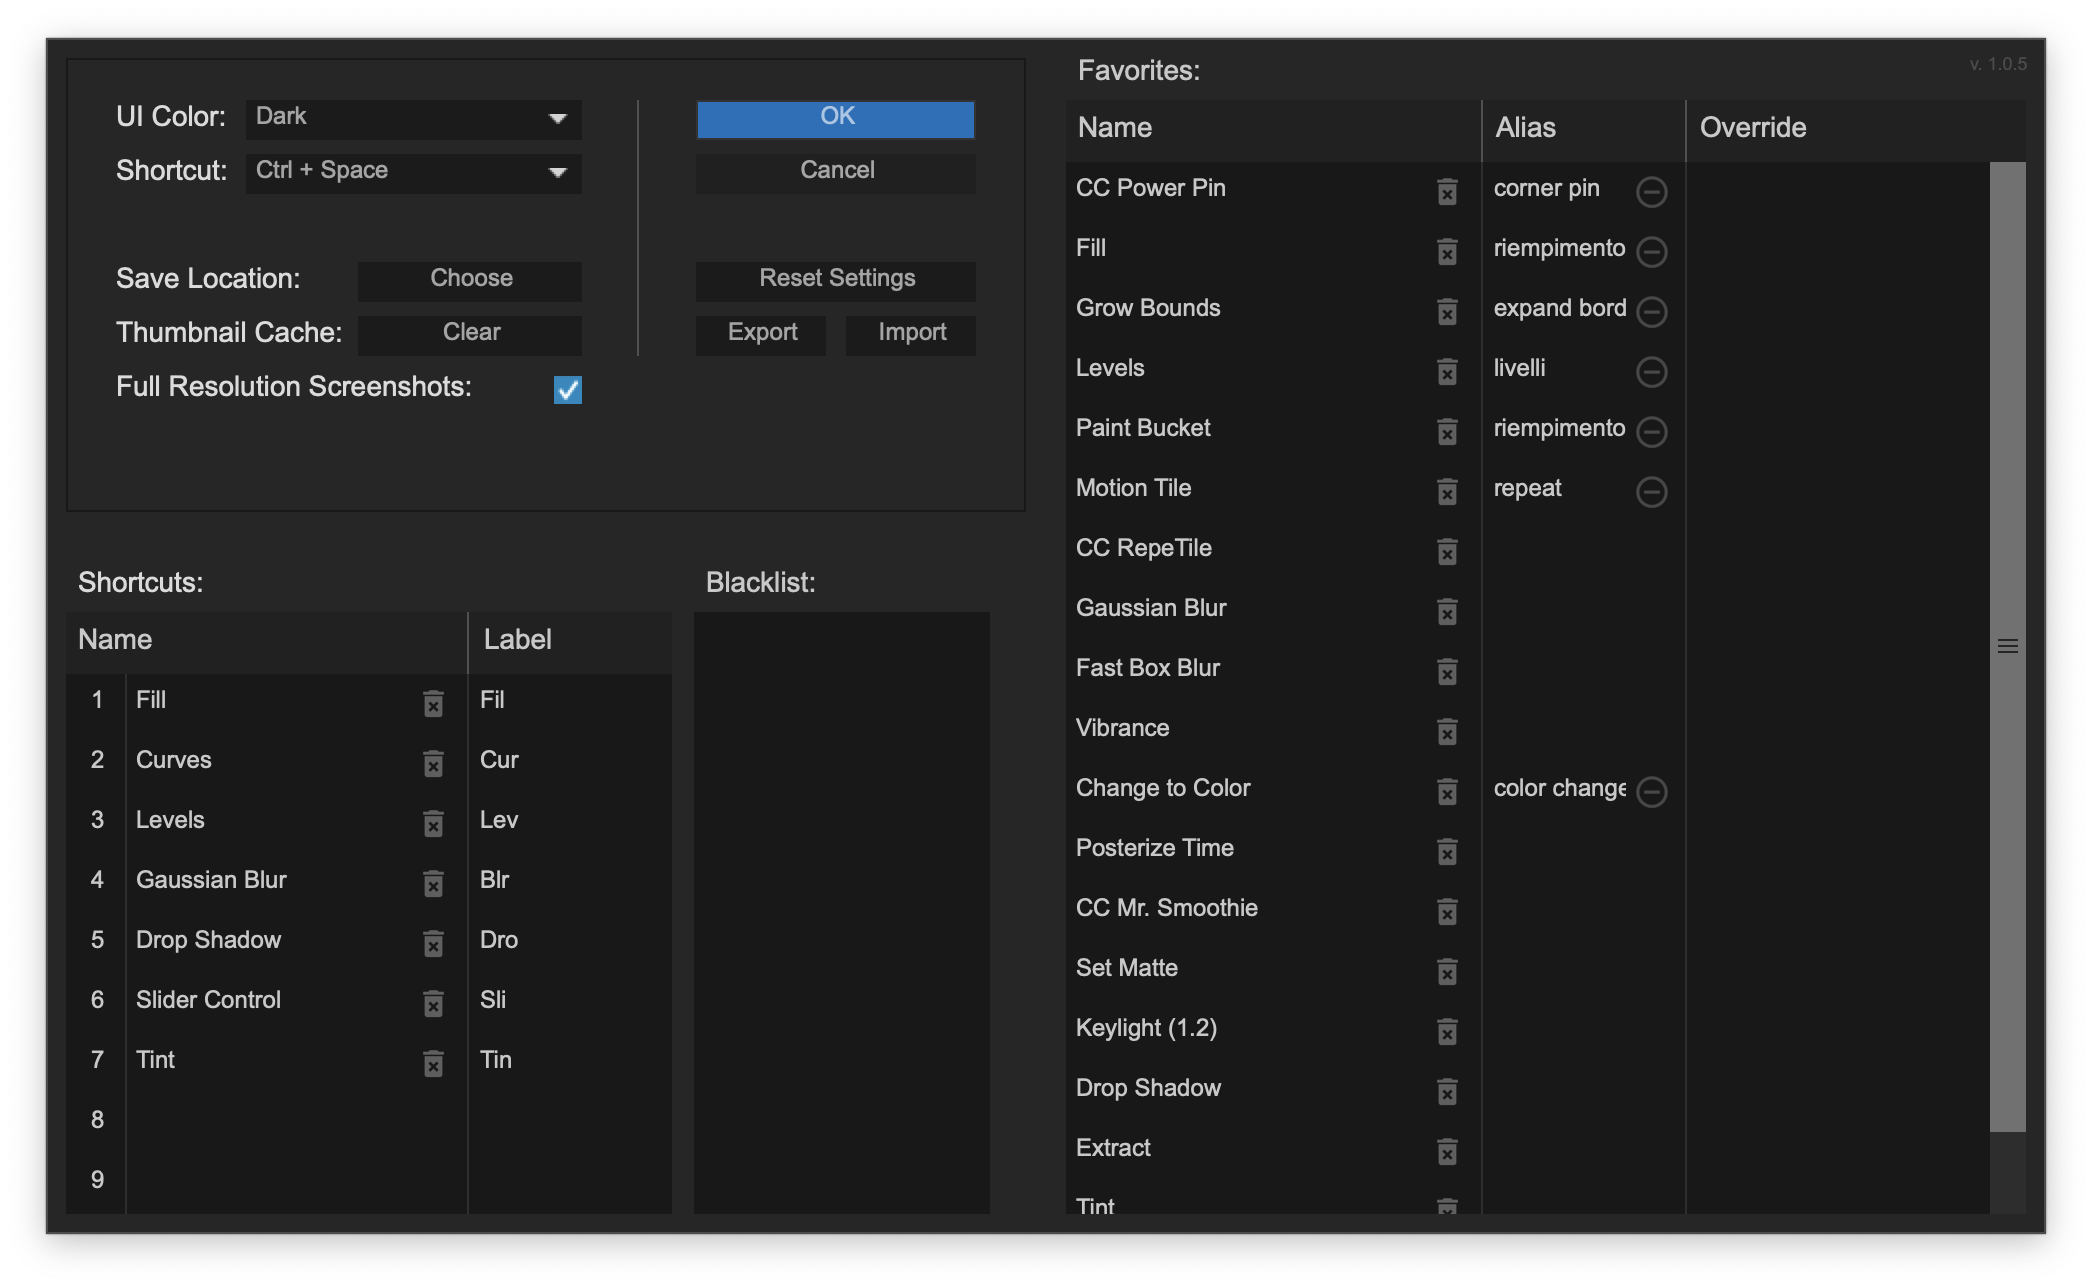Viewport: 2092px width, 1288px height.
Task: Choose a save location
Action: tap(470, 280)
